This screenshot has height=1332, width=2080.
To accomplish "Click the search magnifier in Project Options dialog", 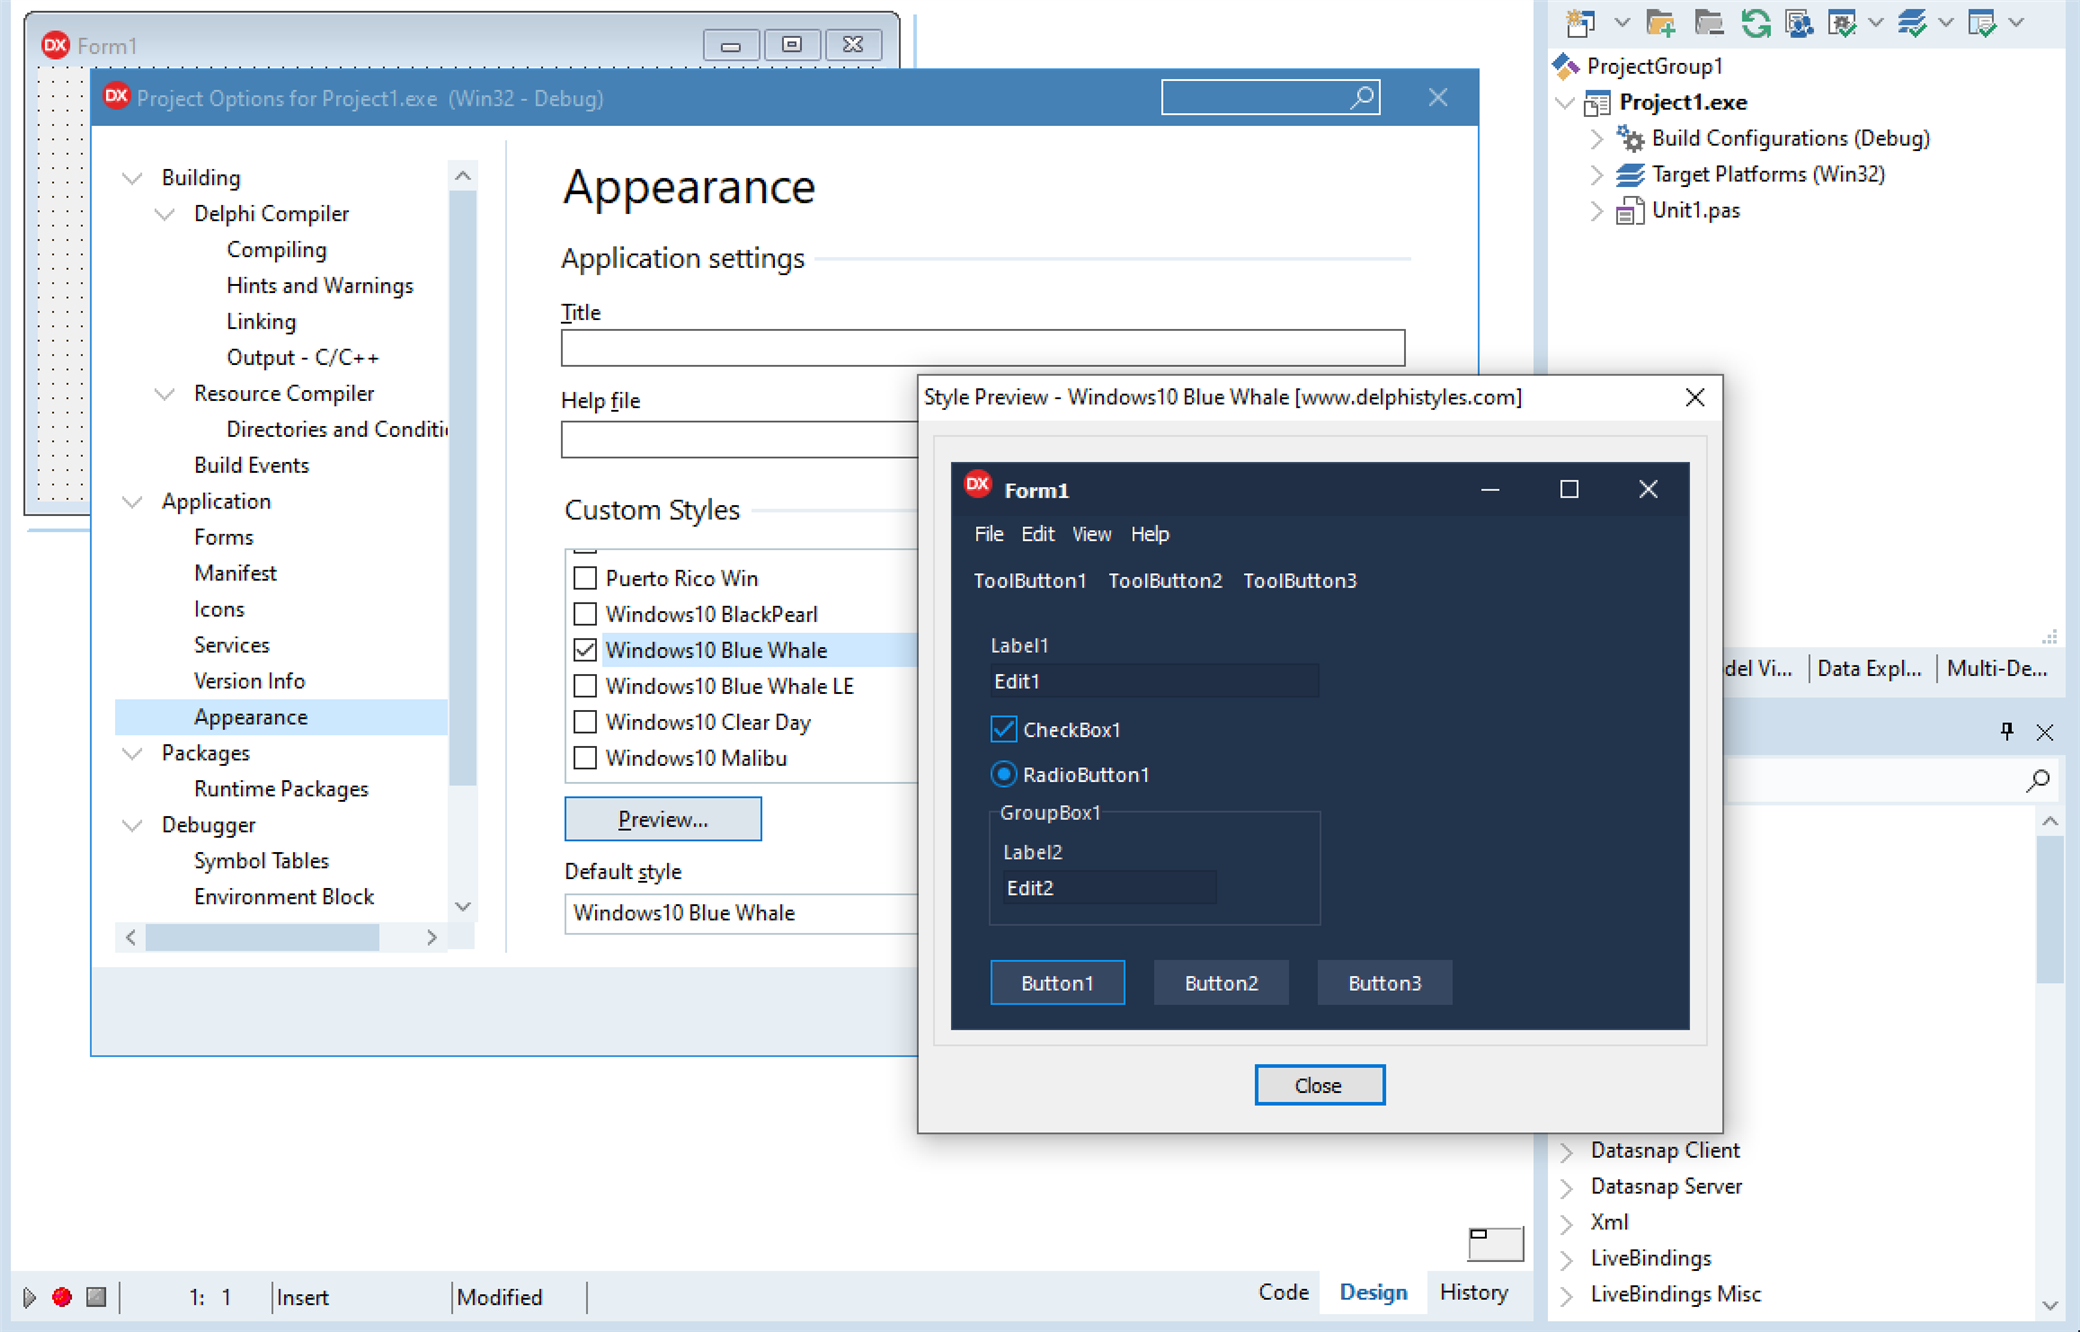I will (1362, 97).
